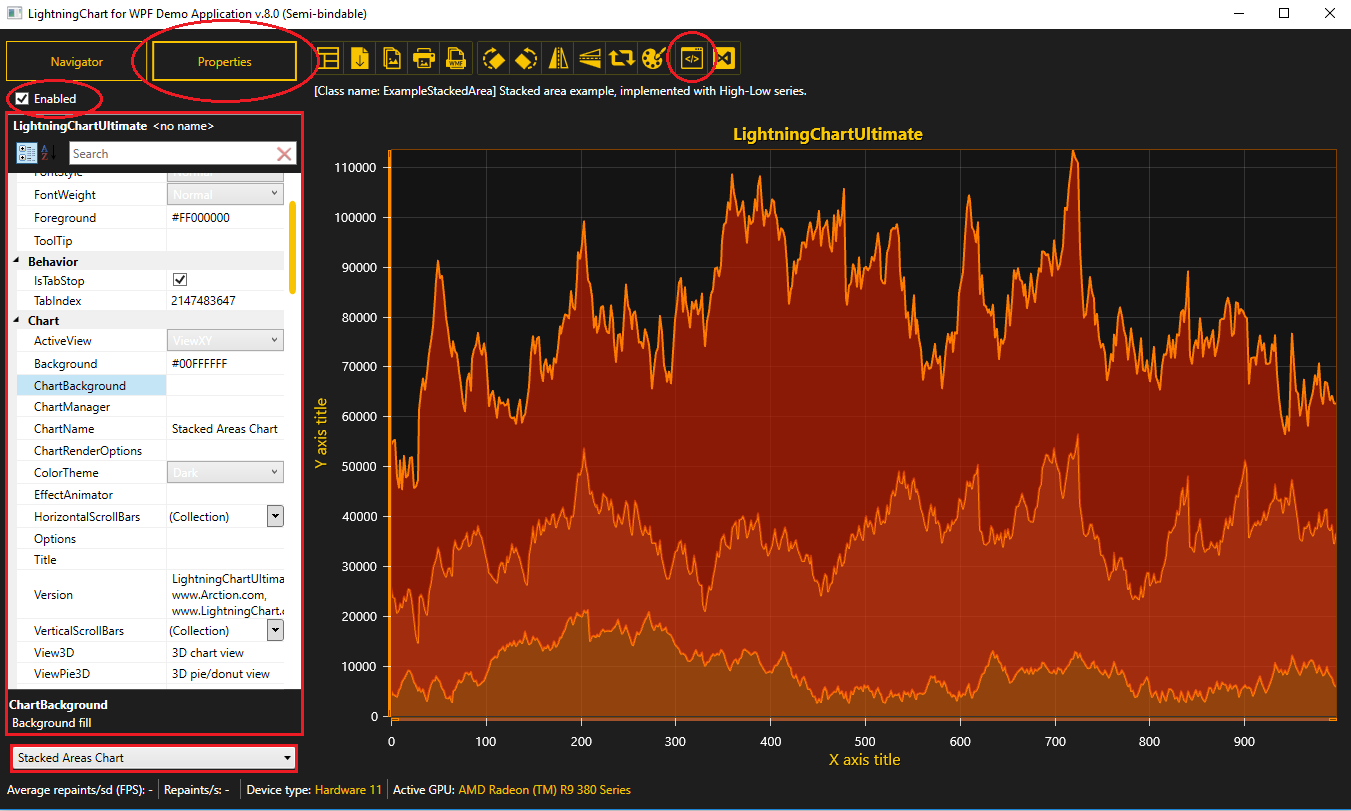Click the layout panels toolbar icon
Image resolution: width=1351 pixels, height=811 pixels.
tap(328, 58)
